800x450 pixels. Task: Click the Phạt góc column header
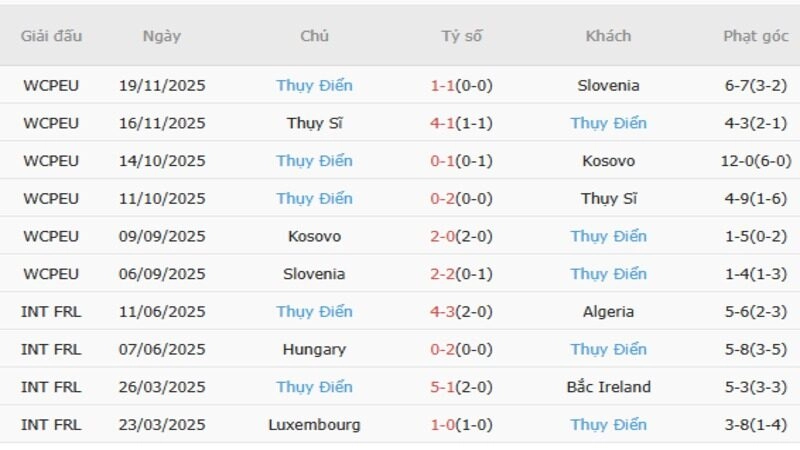pyautogui.click(x=756, y=36)
